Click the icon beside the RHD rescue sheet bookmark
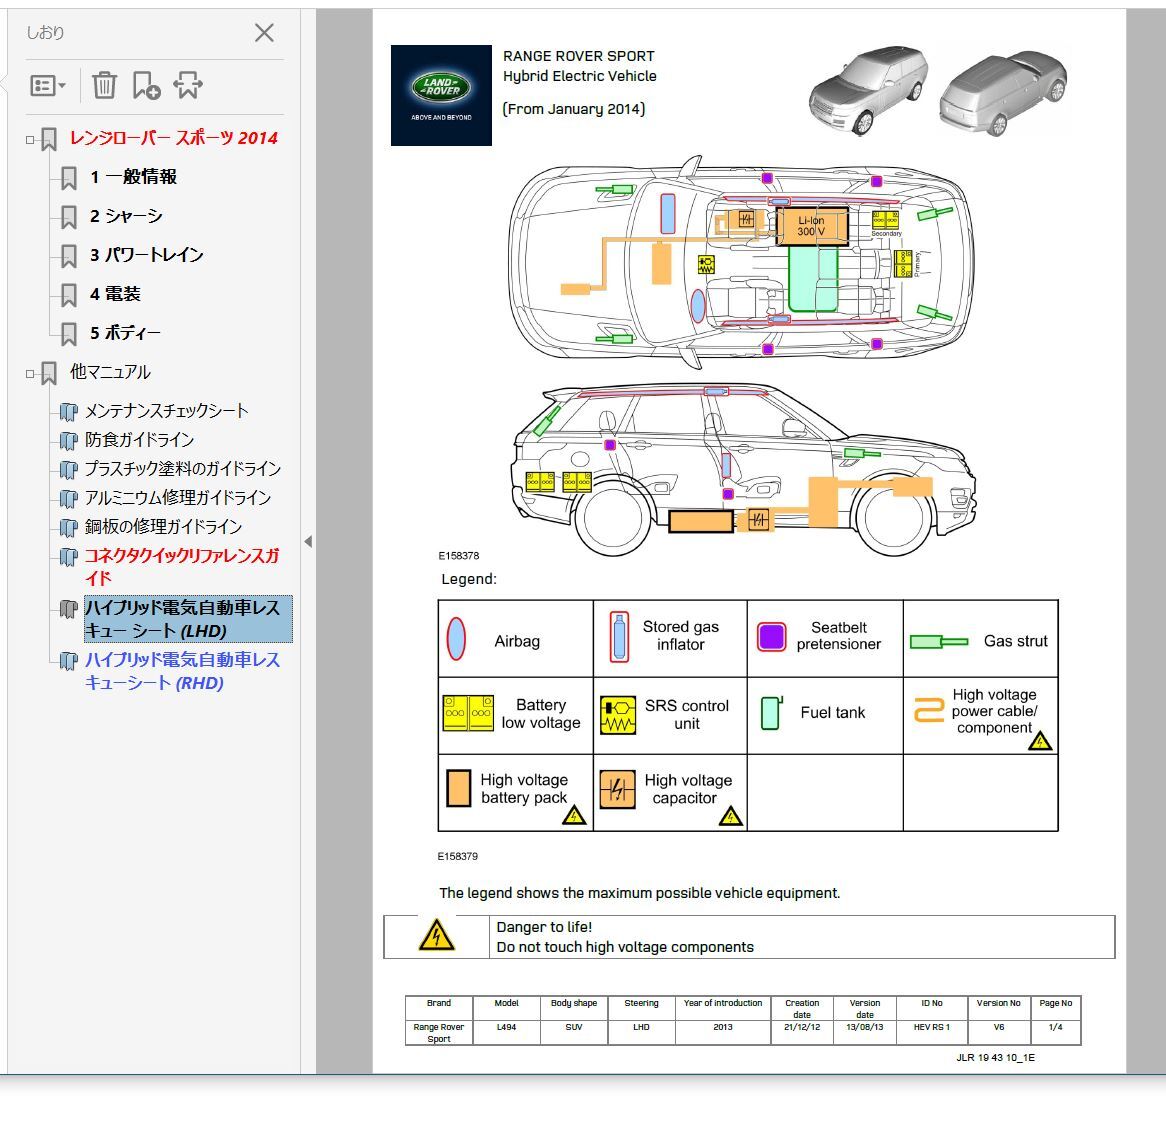 coord(68,661)
